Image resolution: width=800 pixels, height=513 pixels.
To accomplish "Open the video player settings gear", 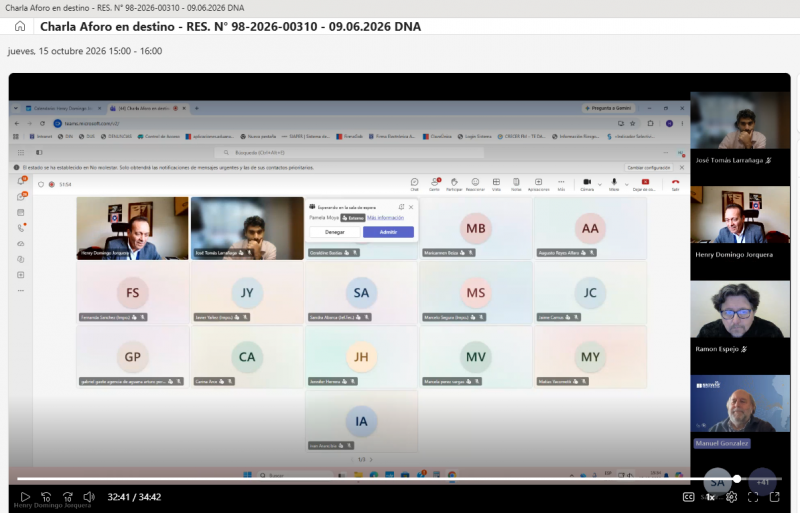I will [731, 497].
